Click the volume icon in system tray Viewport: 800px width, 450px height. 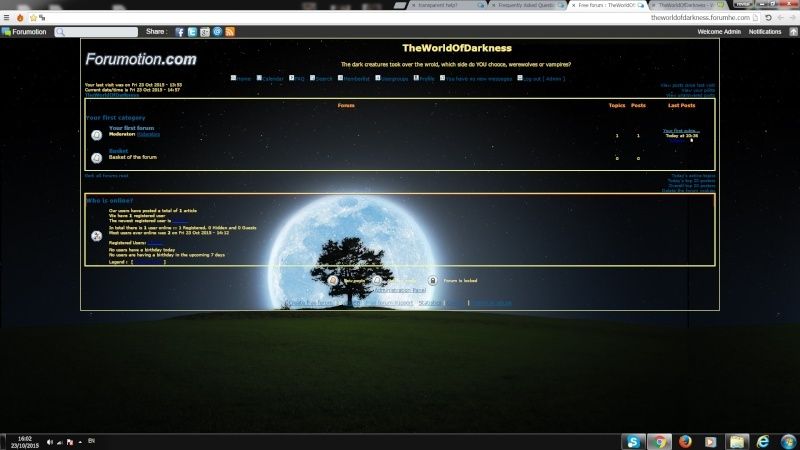click(49, 442)
